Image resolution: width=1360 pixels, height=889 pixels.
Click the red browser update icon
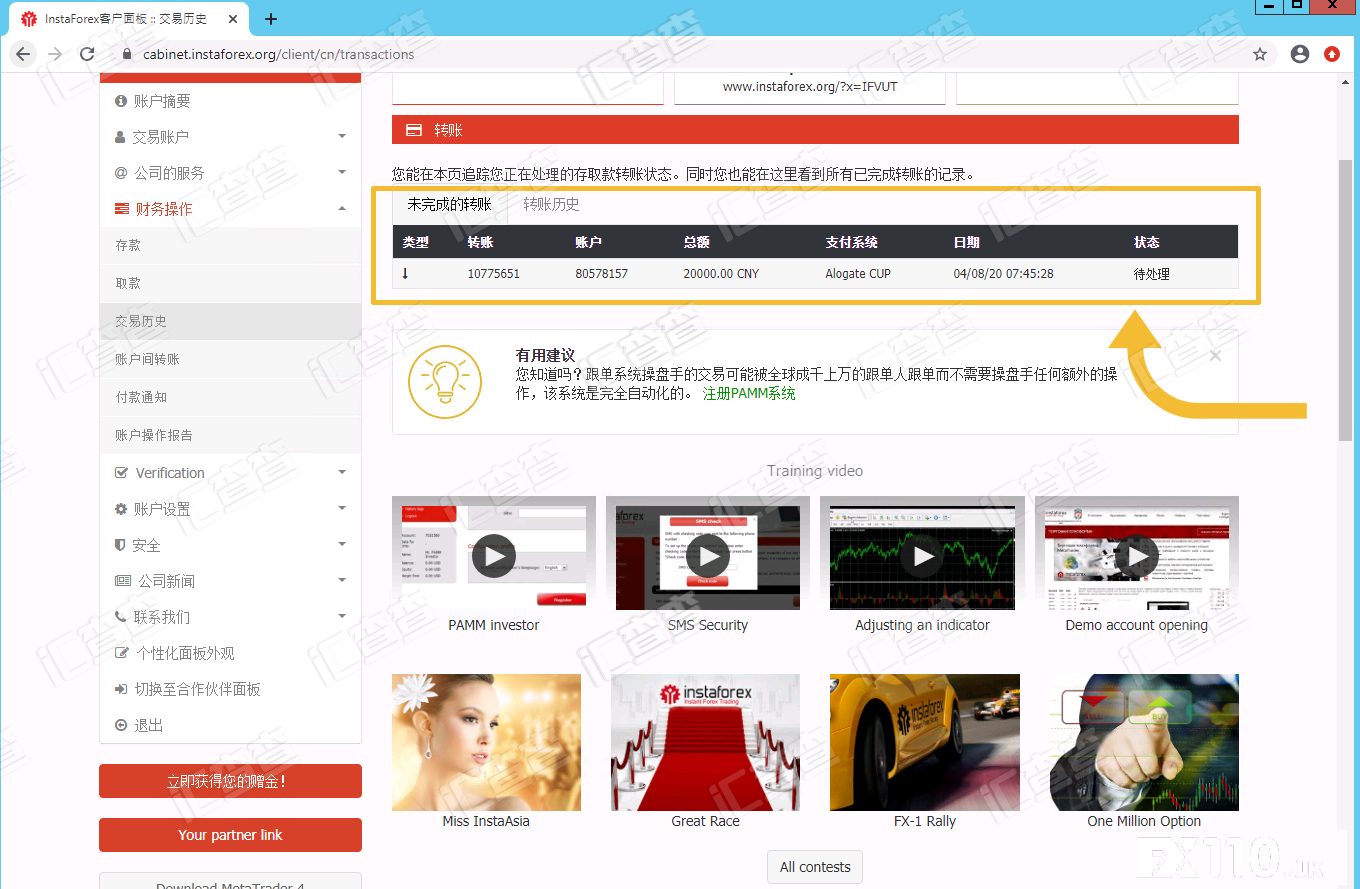1332,54
